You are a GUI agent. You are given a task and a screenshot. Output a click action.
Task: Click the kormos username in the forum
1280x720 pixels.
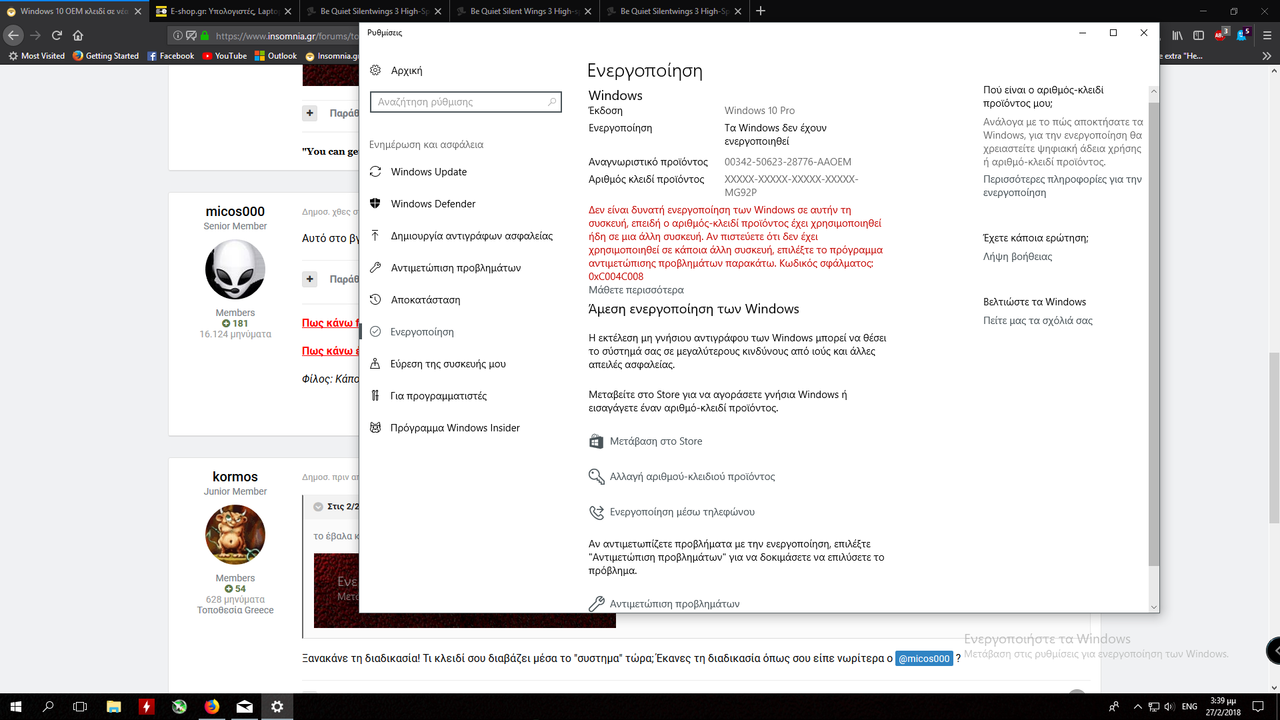(235, 477)
